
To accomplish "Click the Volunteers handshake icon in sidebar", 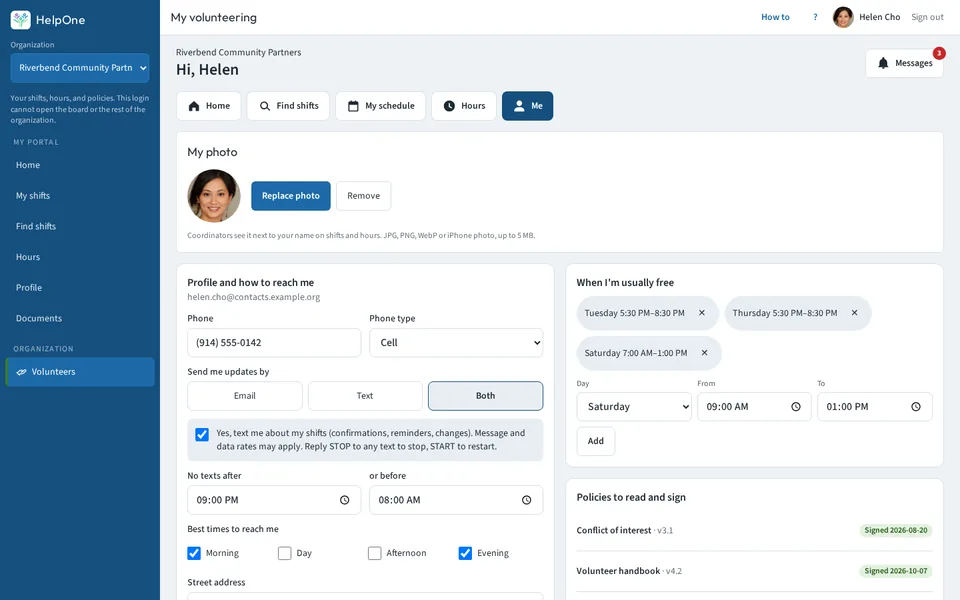I will 21,372.
